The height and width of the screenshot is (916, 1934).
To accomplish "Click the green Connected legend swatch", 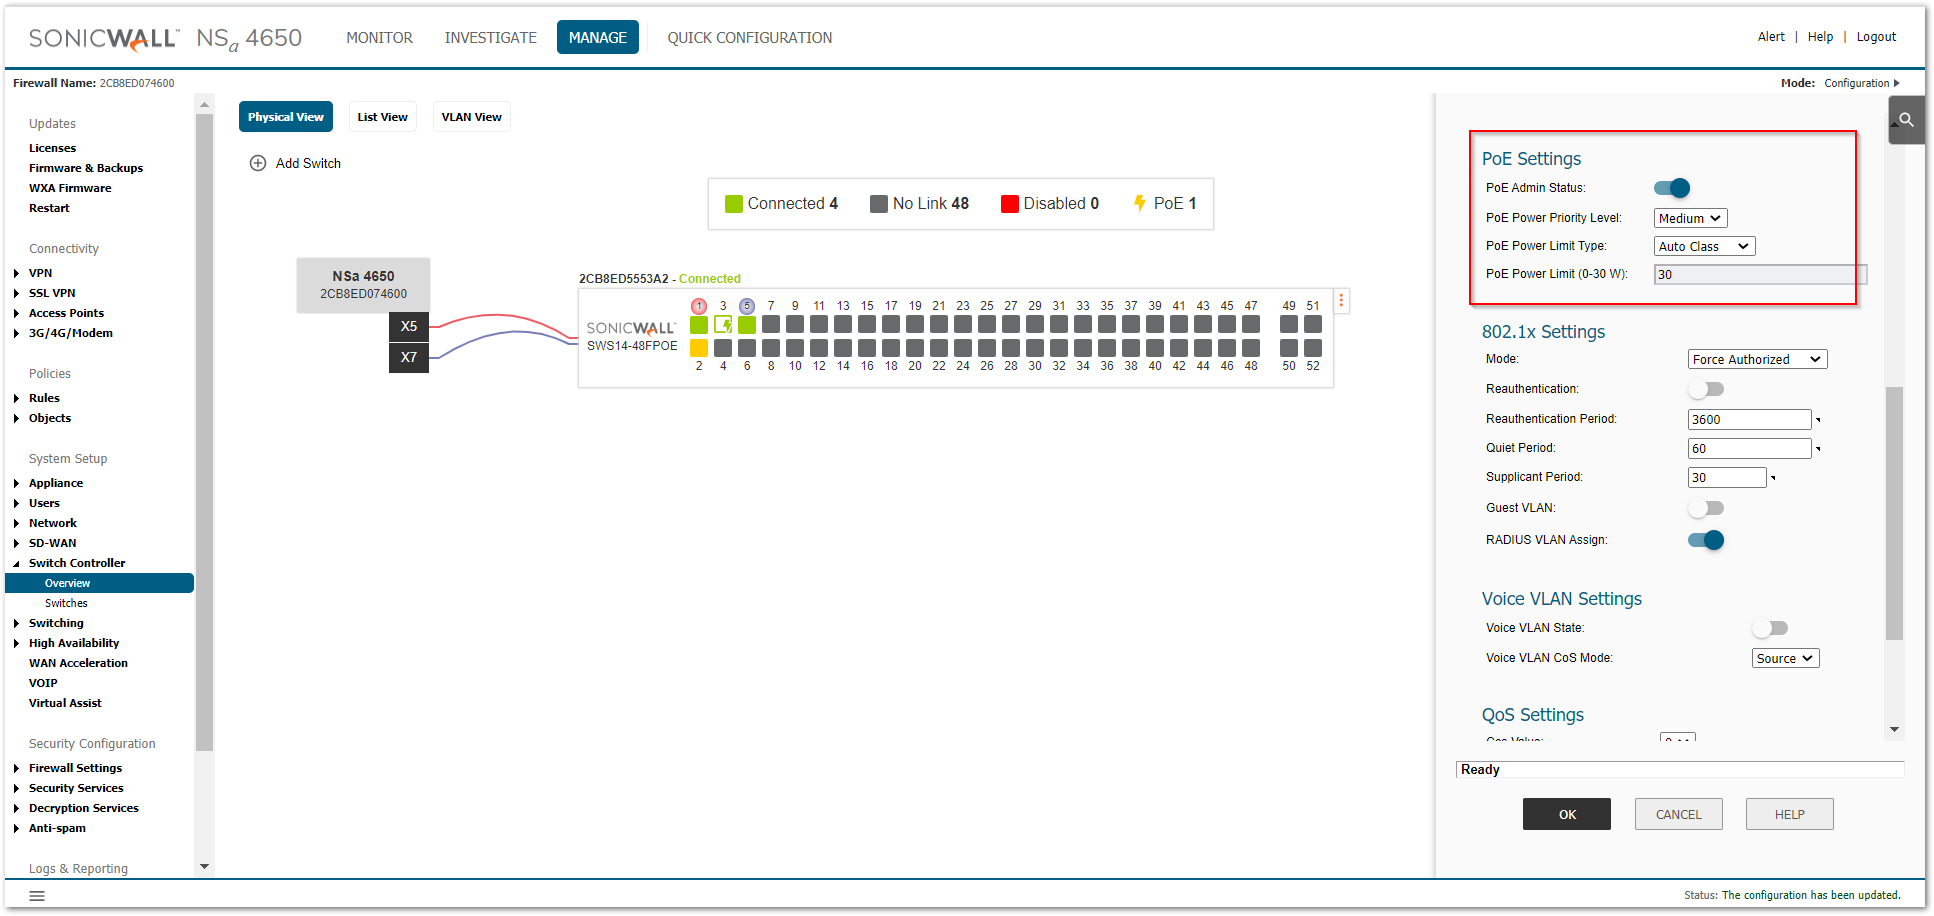I will (x=734, y=204).
